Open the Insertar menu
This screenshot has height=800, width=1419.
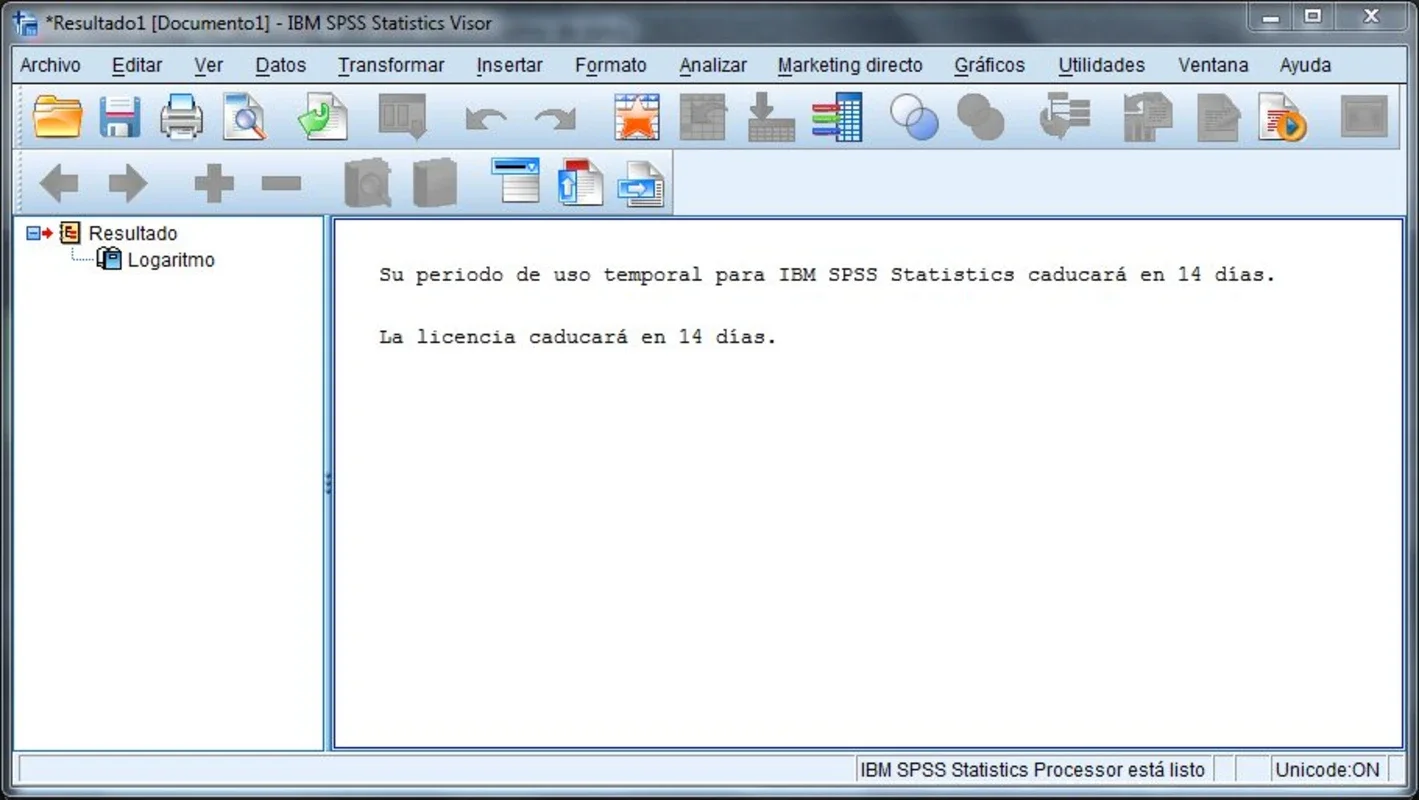tap(509, 65)
